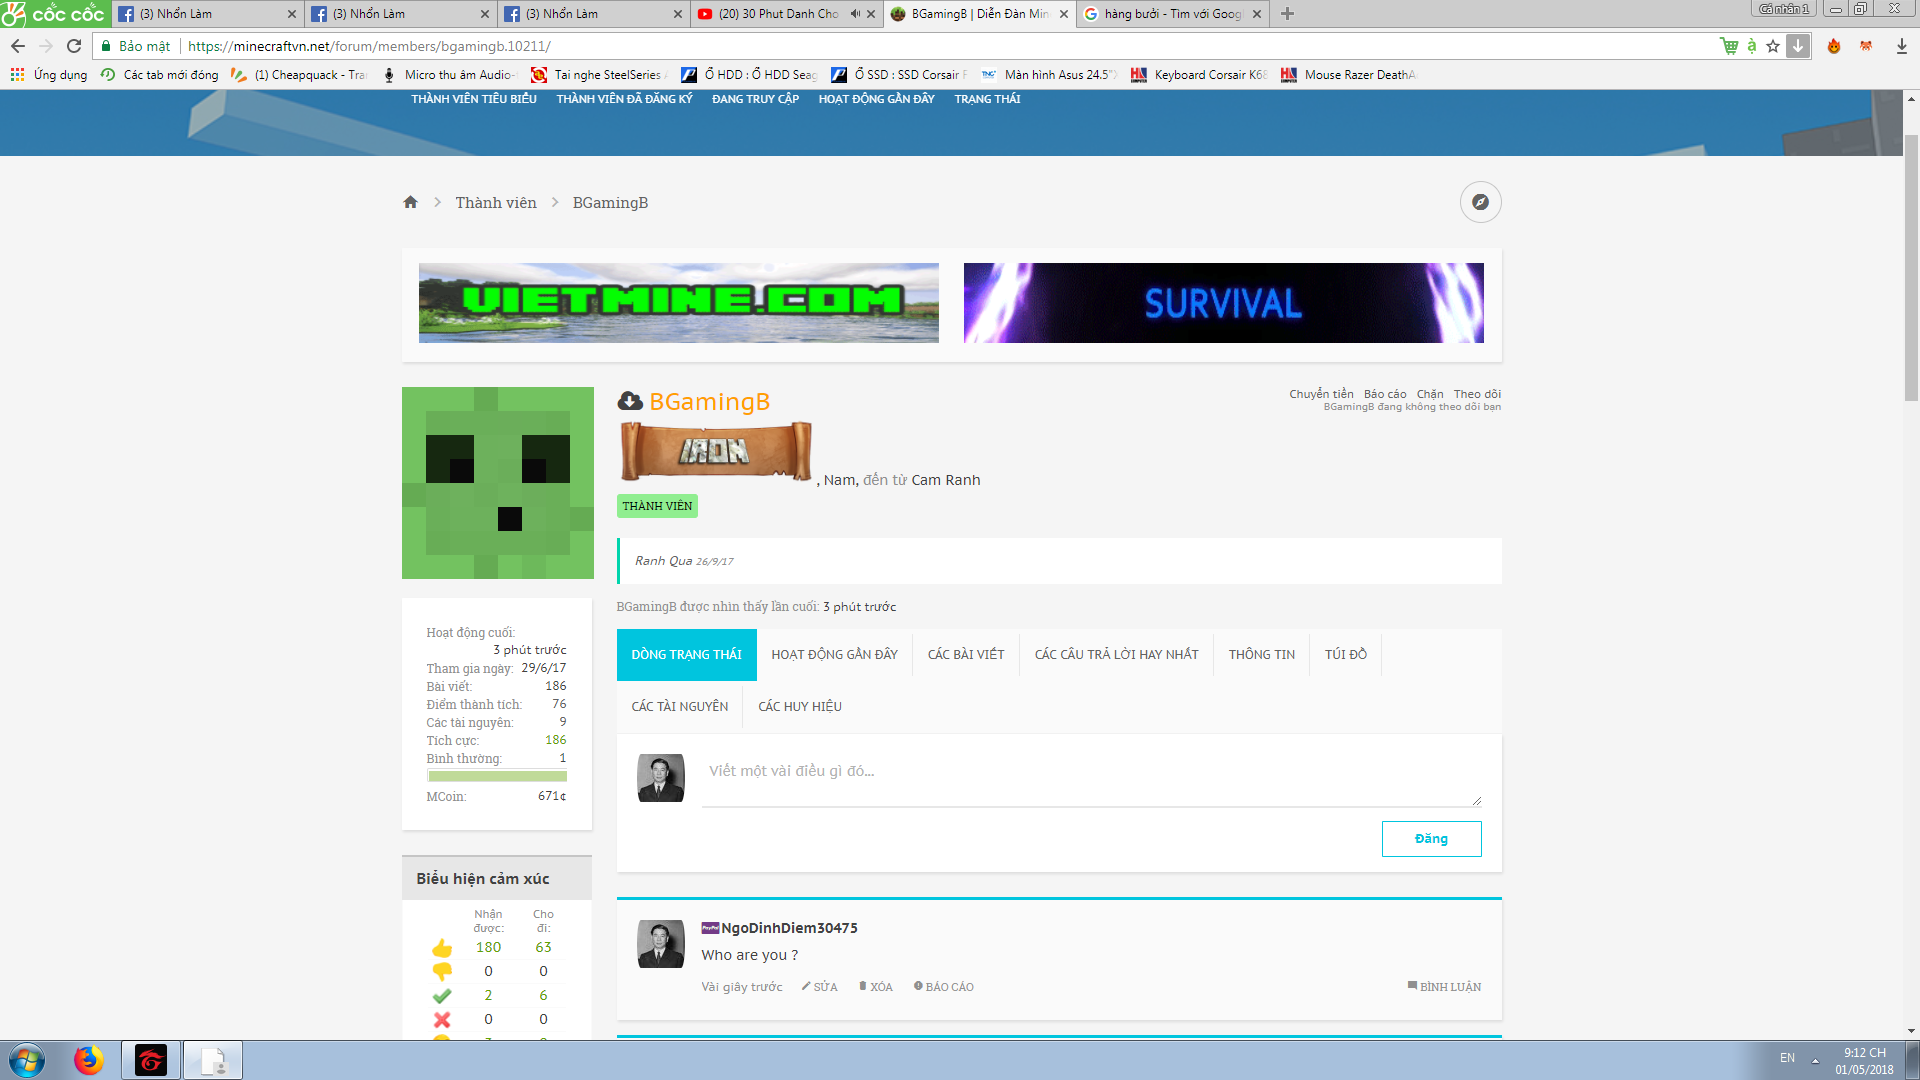Reload the page with refresh icon

coord(74,46)
